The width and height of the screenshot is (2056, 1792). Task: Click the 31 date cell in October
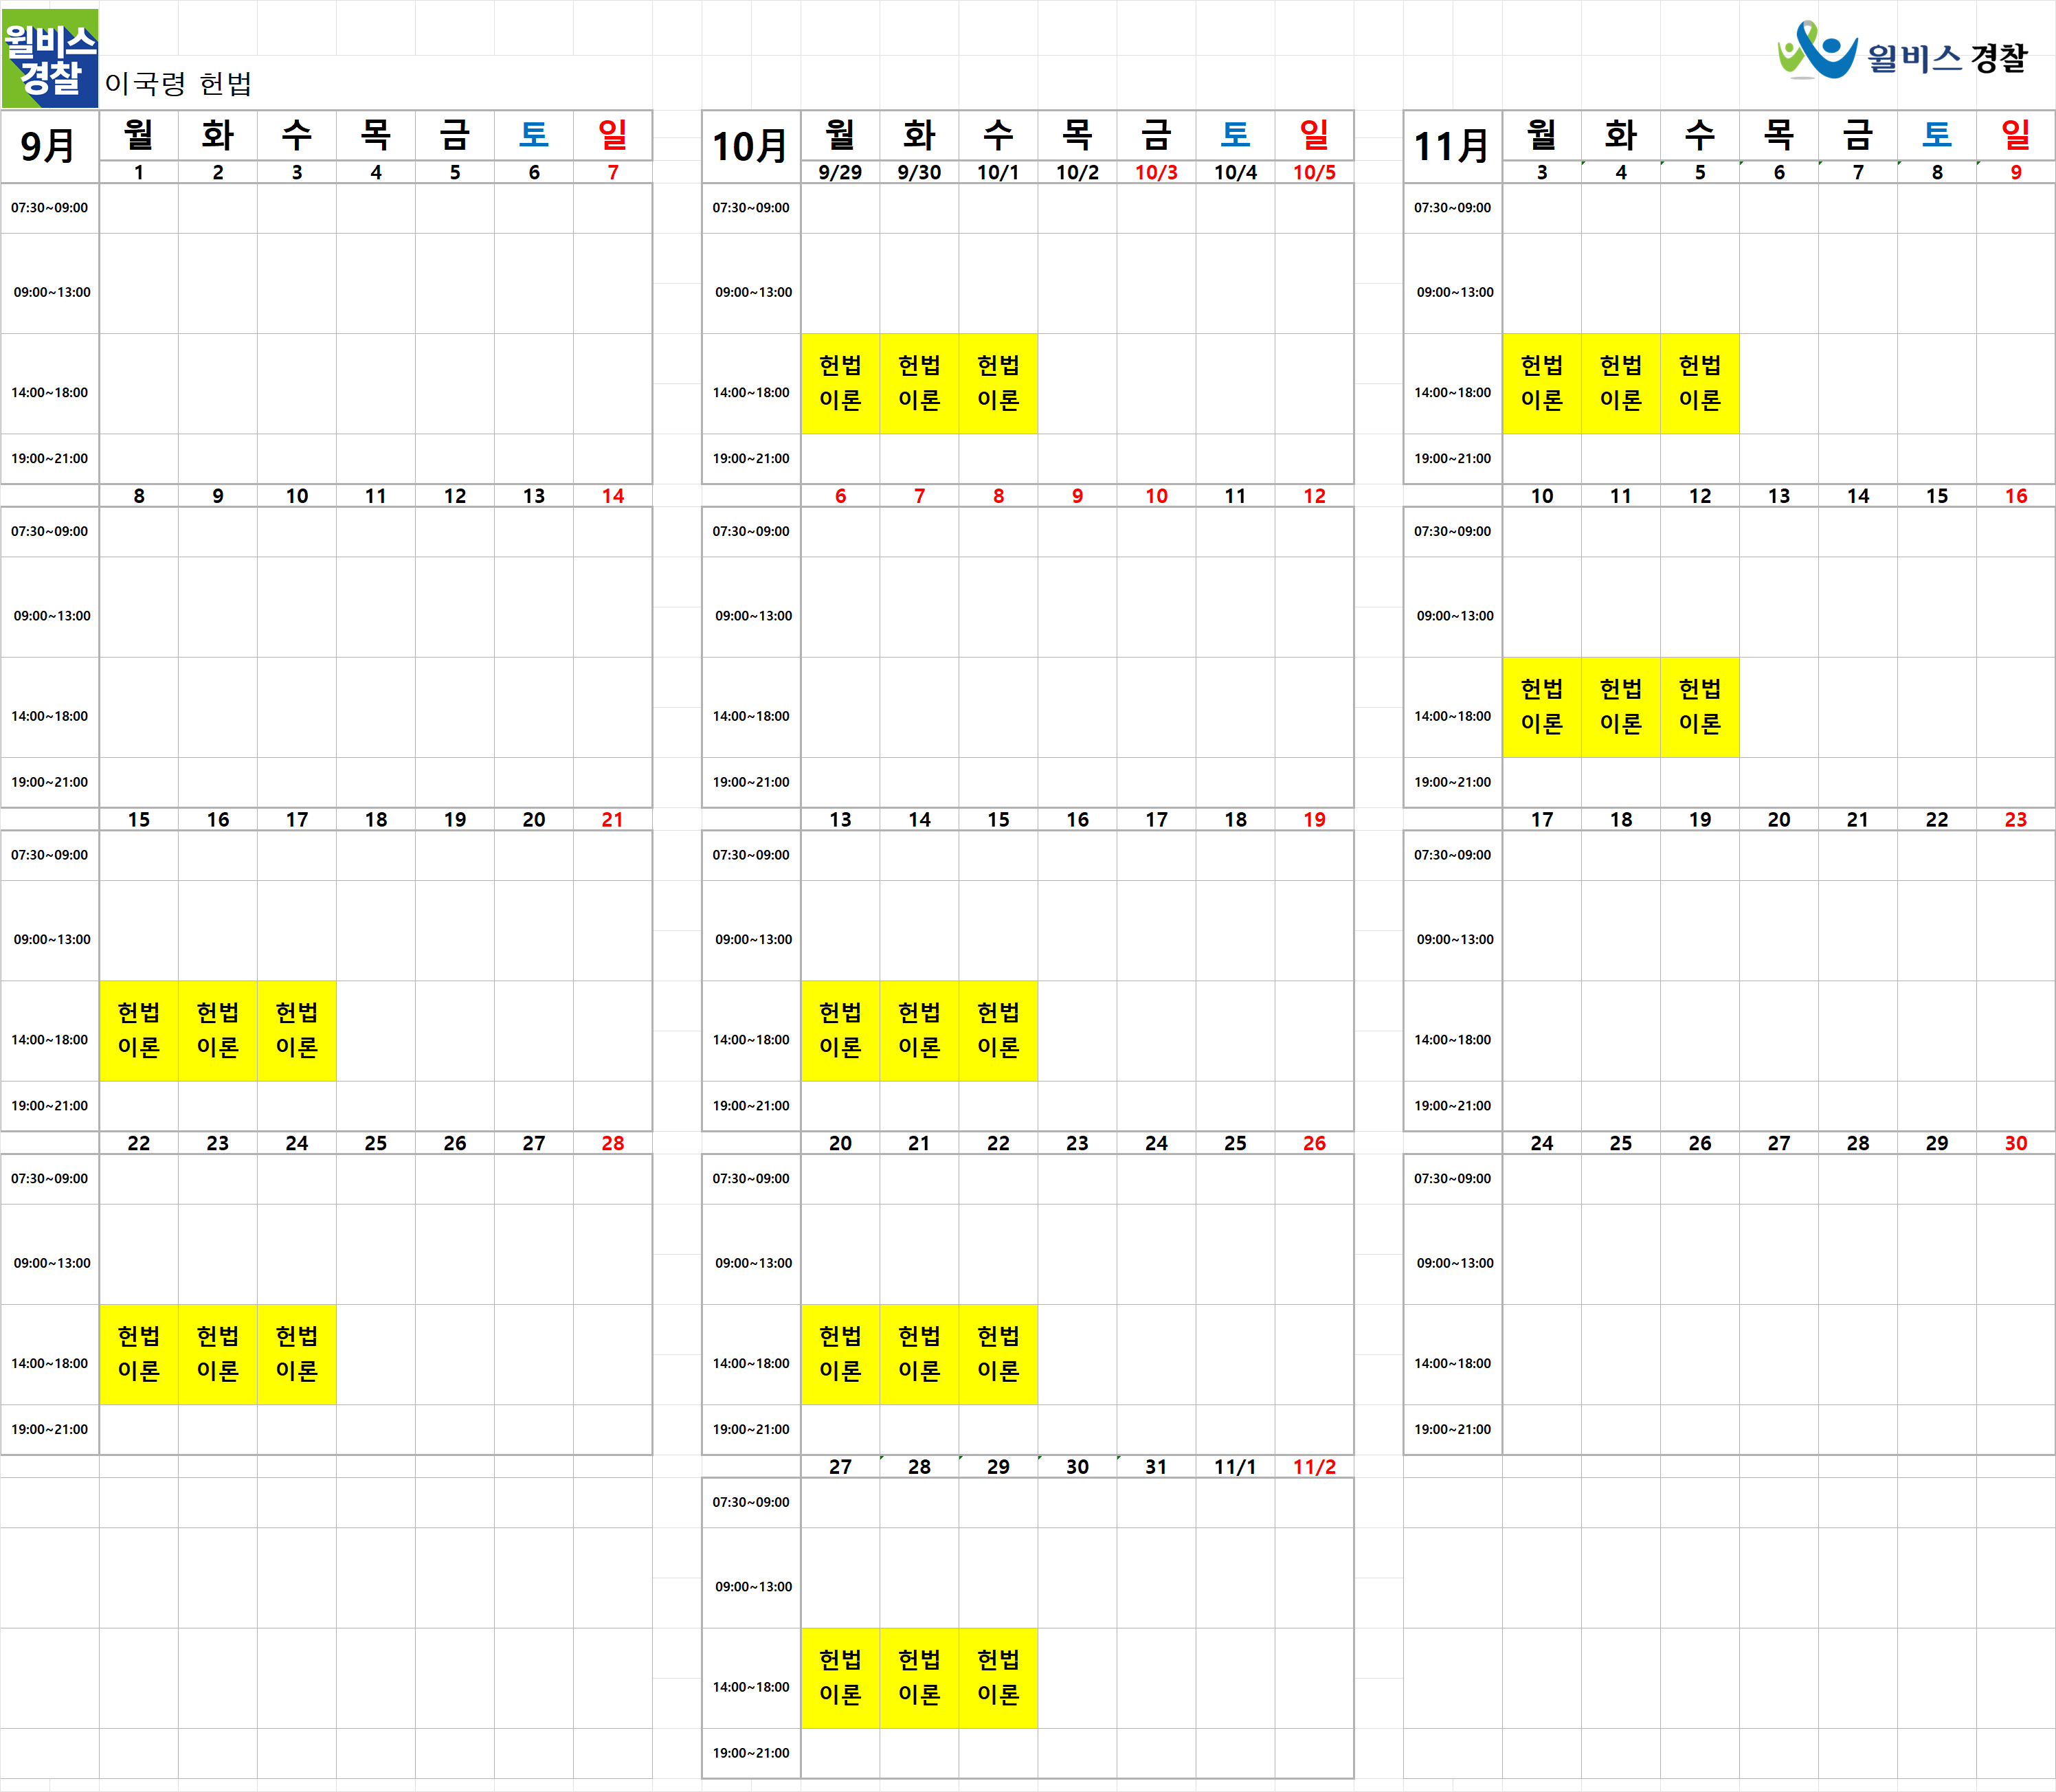point(1156,1467)
